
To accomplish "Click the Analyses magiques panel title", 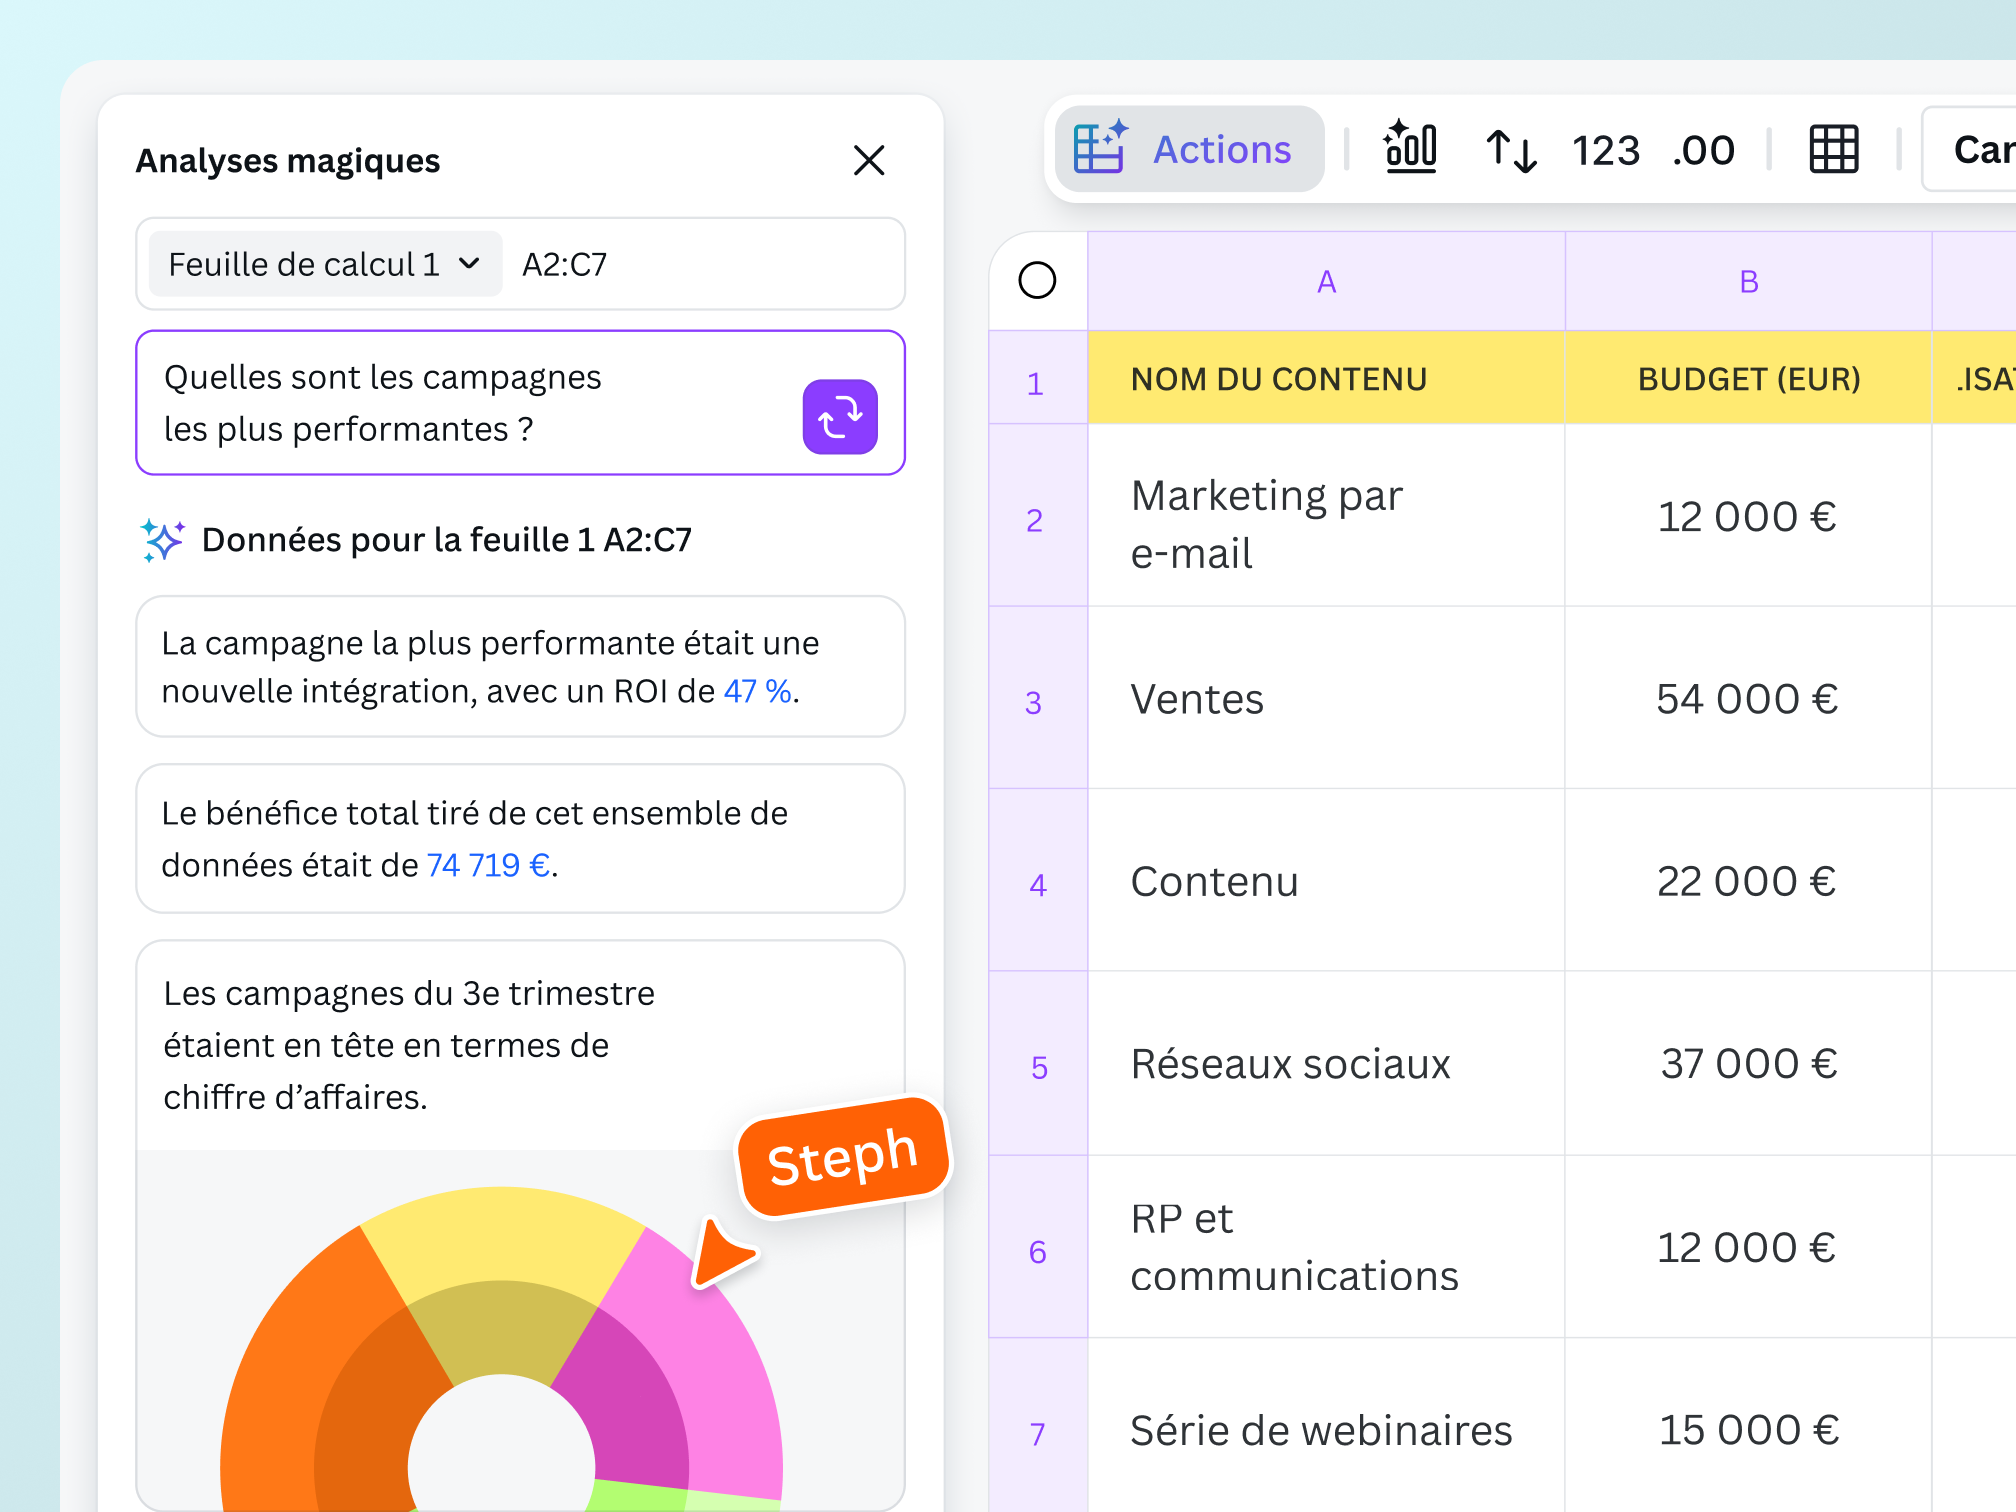I will [x=288, y=161].
